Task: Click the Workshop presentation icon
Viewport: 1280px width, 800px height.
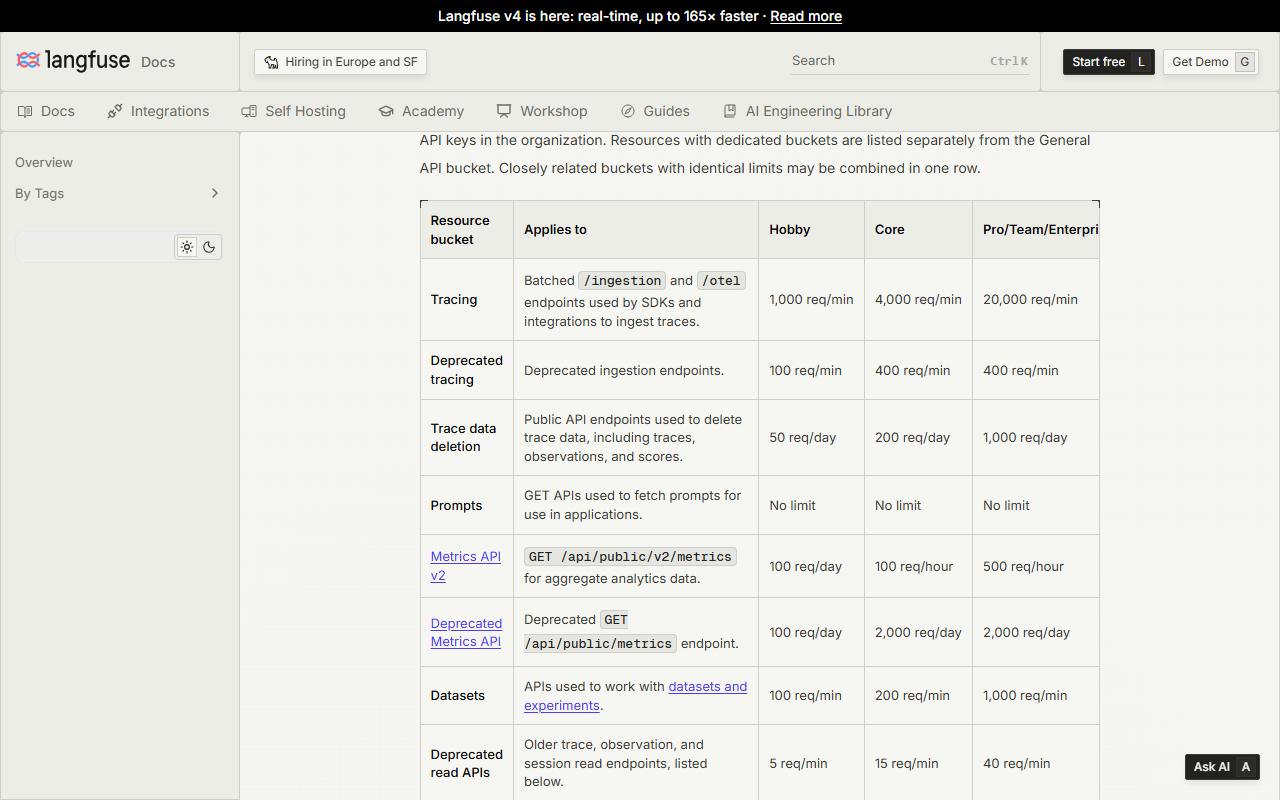Action: [x=504, y=111]
